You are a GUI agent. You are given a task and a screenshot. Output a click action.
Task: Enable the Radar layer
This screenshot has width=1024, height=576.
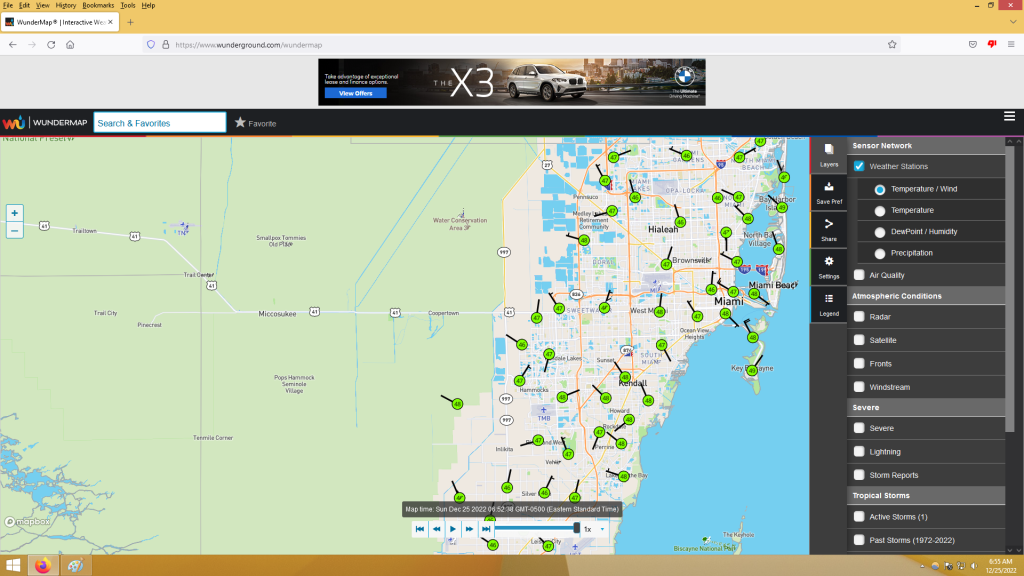pos(859,317)
